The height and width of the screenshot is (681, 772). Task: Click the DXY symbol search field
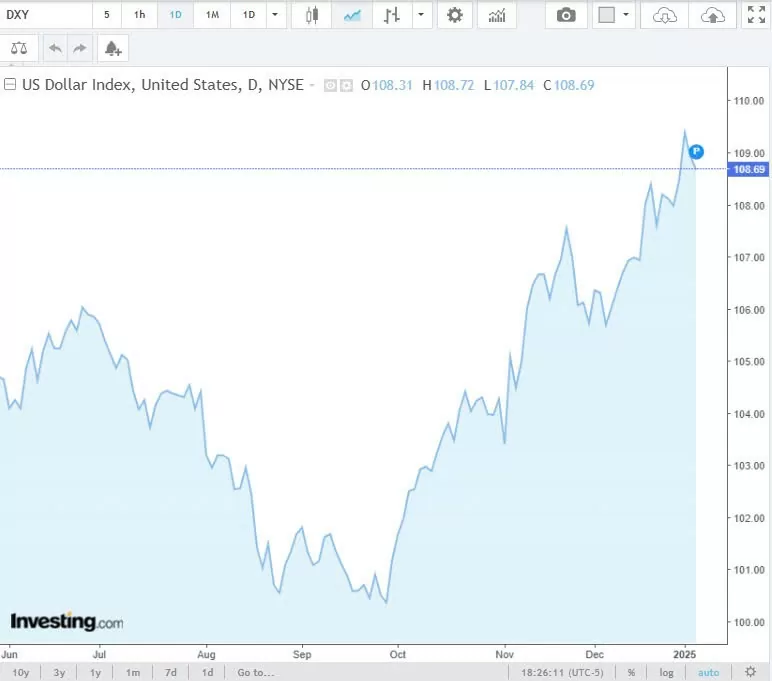[45, 15]
